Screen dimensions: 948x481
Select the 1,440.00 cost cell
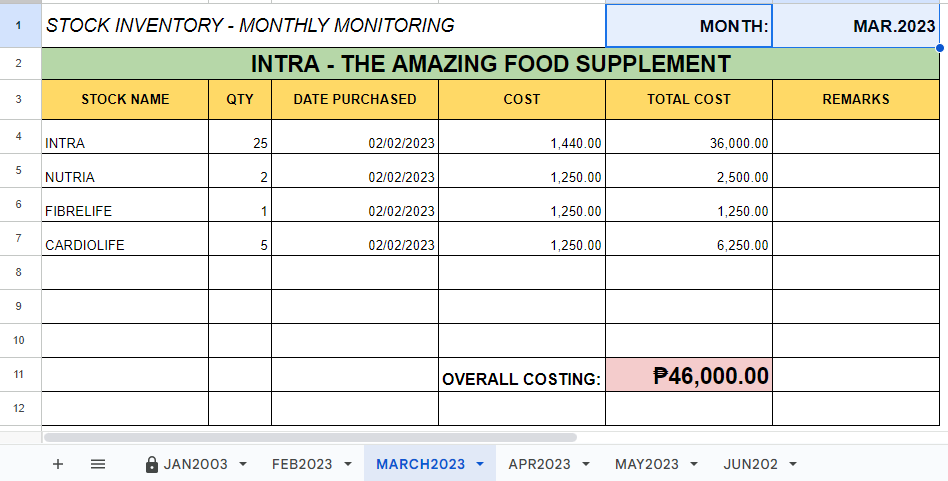tap(522, 137)
